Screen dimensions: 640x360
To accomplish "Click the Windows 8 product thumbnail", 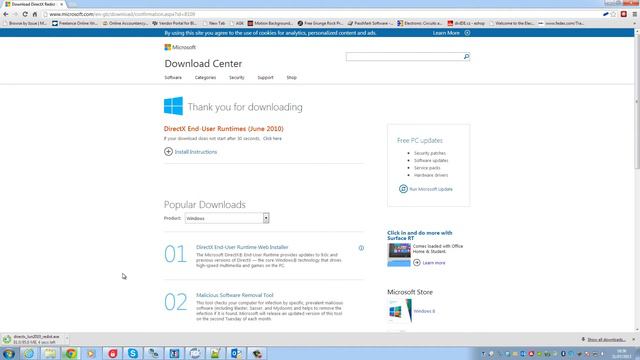I will 400,311.
